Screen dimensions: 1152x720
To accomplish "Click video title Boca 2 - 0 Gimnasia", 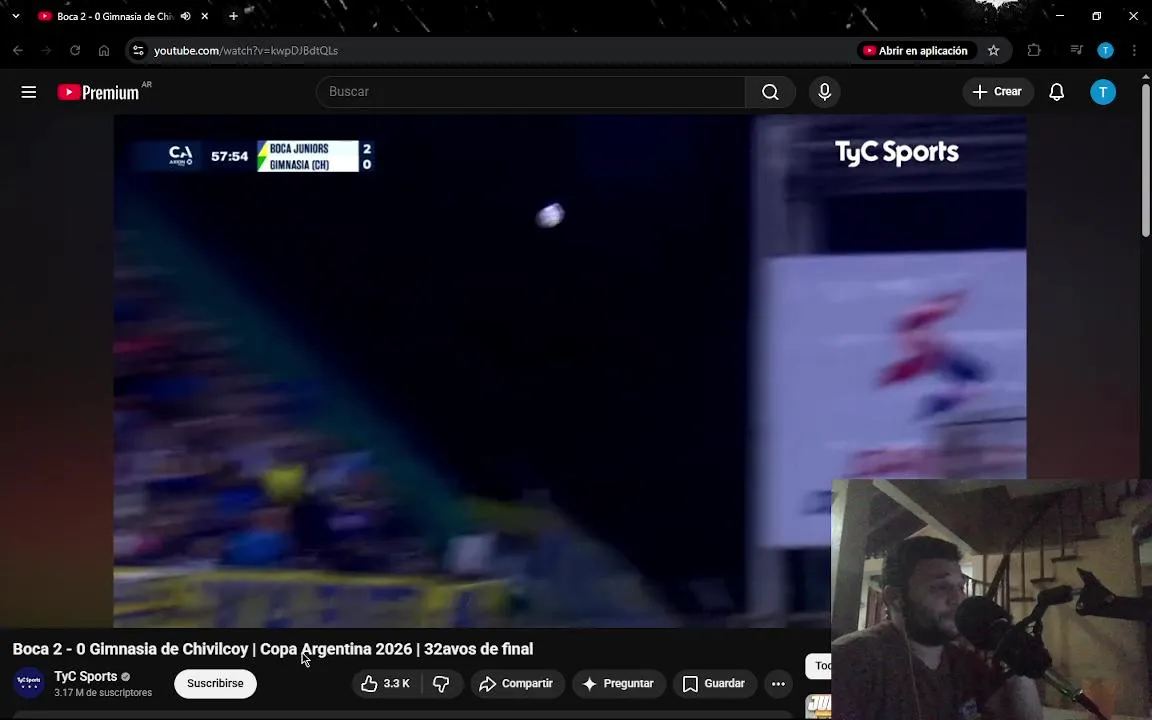I will point(273,649).
